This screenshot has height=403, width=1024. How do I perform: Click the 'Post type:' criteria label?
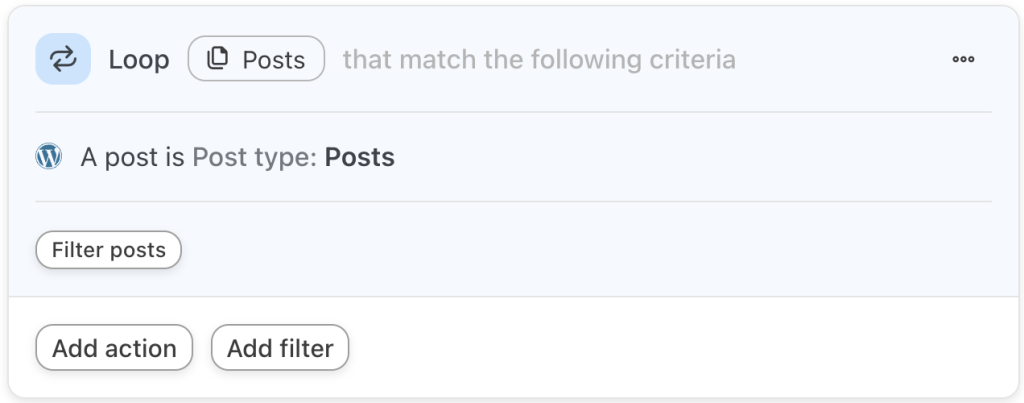255,157
